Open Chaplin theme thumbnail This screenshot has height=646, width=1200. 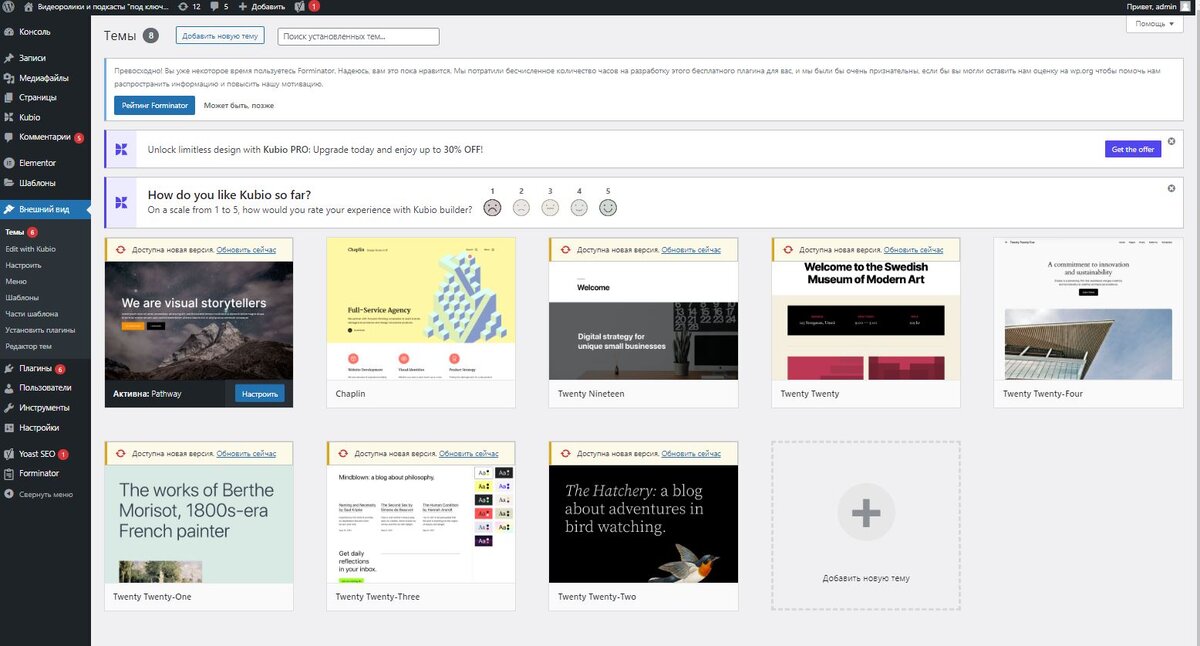[421, 309]
